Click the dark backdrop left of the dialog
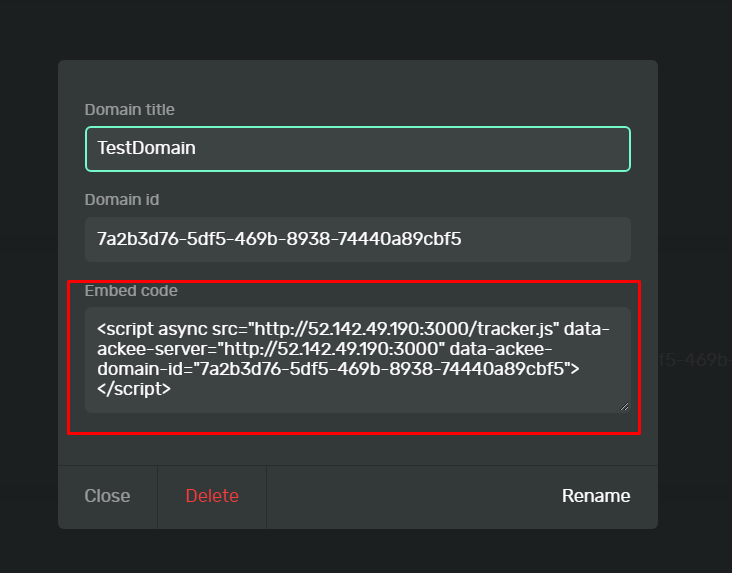Viewport: 732px width, 573px height. pyautogui.click(x=28, y=300)
